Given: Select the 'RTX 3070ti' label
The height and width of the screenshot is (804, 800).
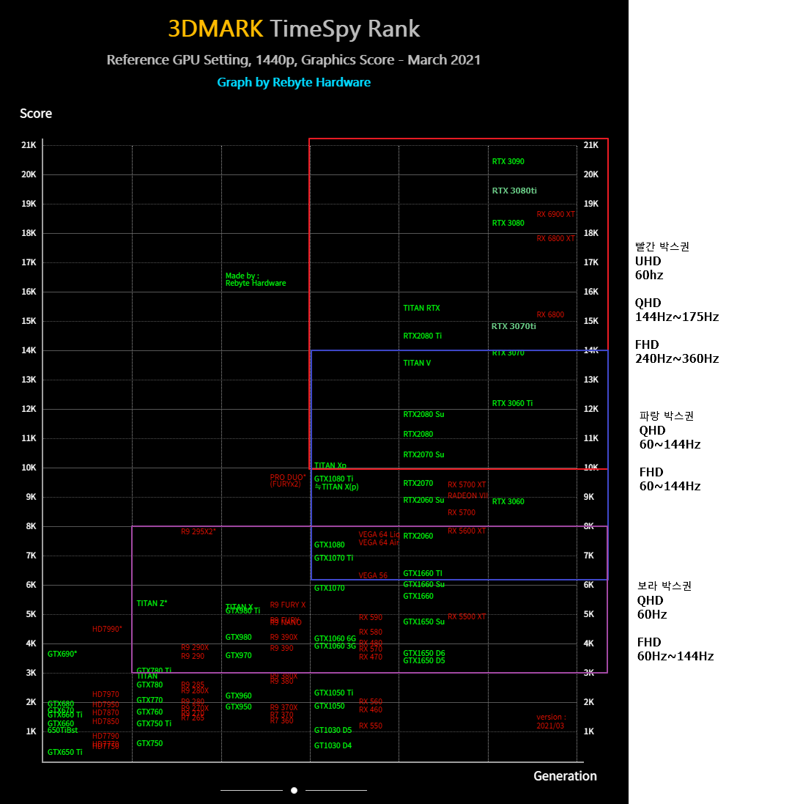Looking at the screenshot, I should [514, 327].
